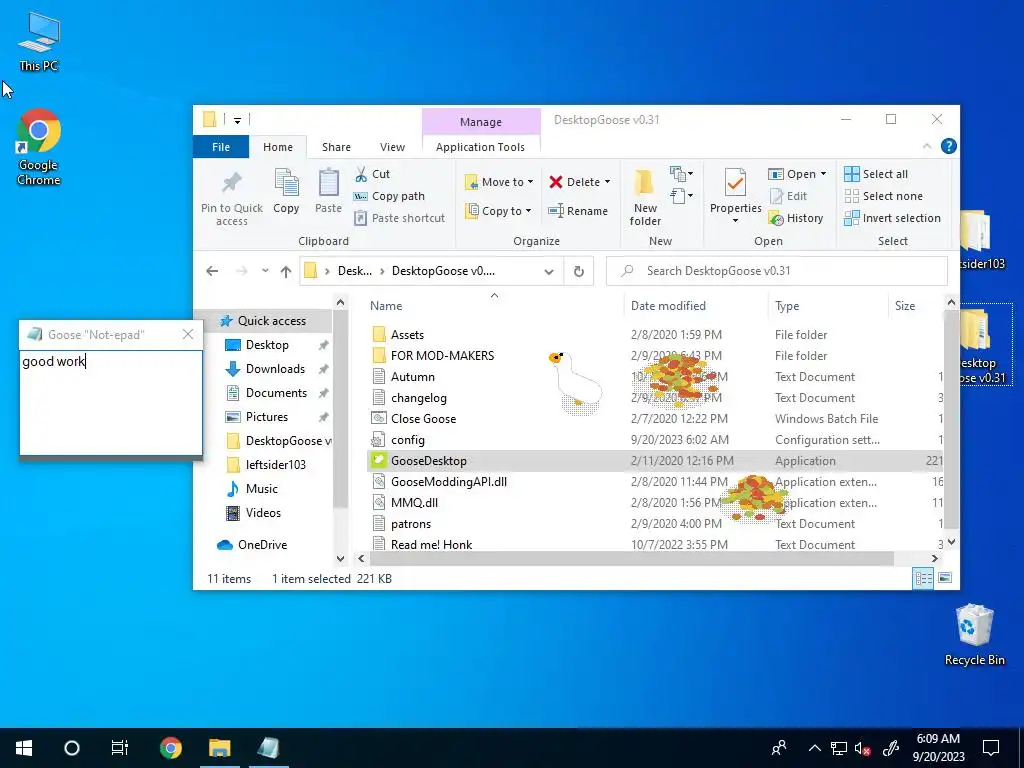Click Edit in Open group
This screenshot has width=1024, height=768.
tap(788, 196)
